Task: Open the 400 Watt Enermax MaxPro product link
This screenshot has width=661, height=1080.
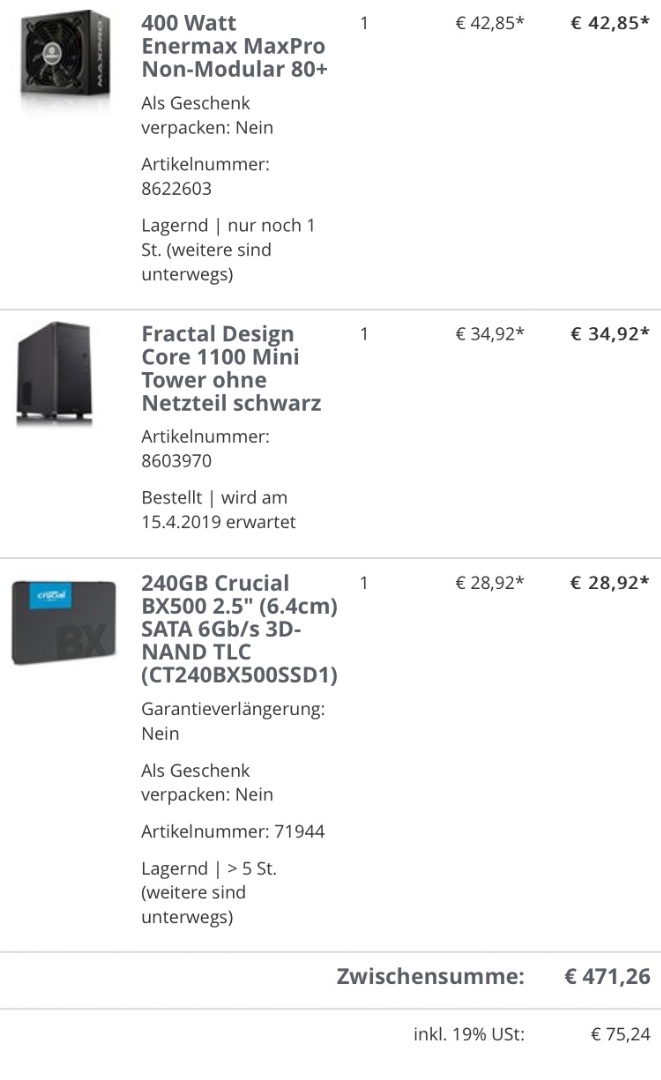Action: pyautogui.click(x=233, y=46)
